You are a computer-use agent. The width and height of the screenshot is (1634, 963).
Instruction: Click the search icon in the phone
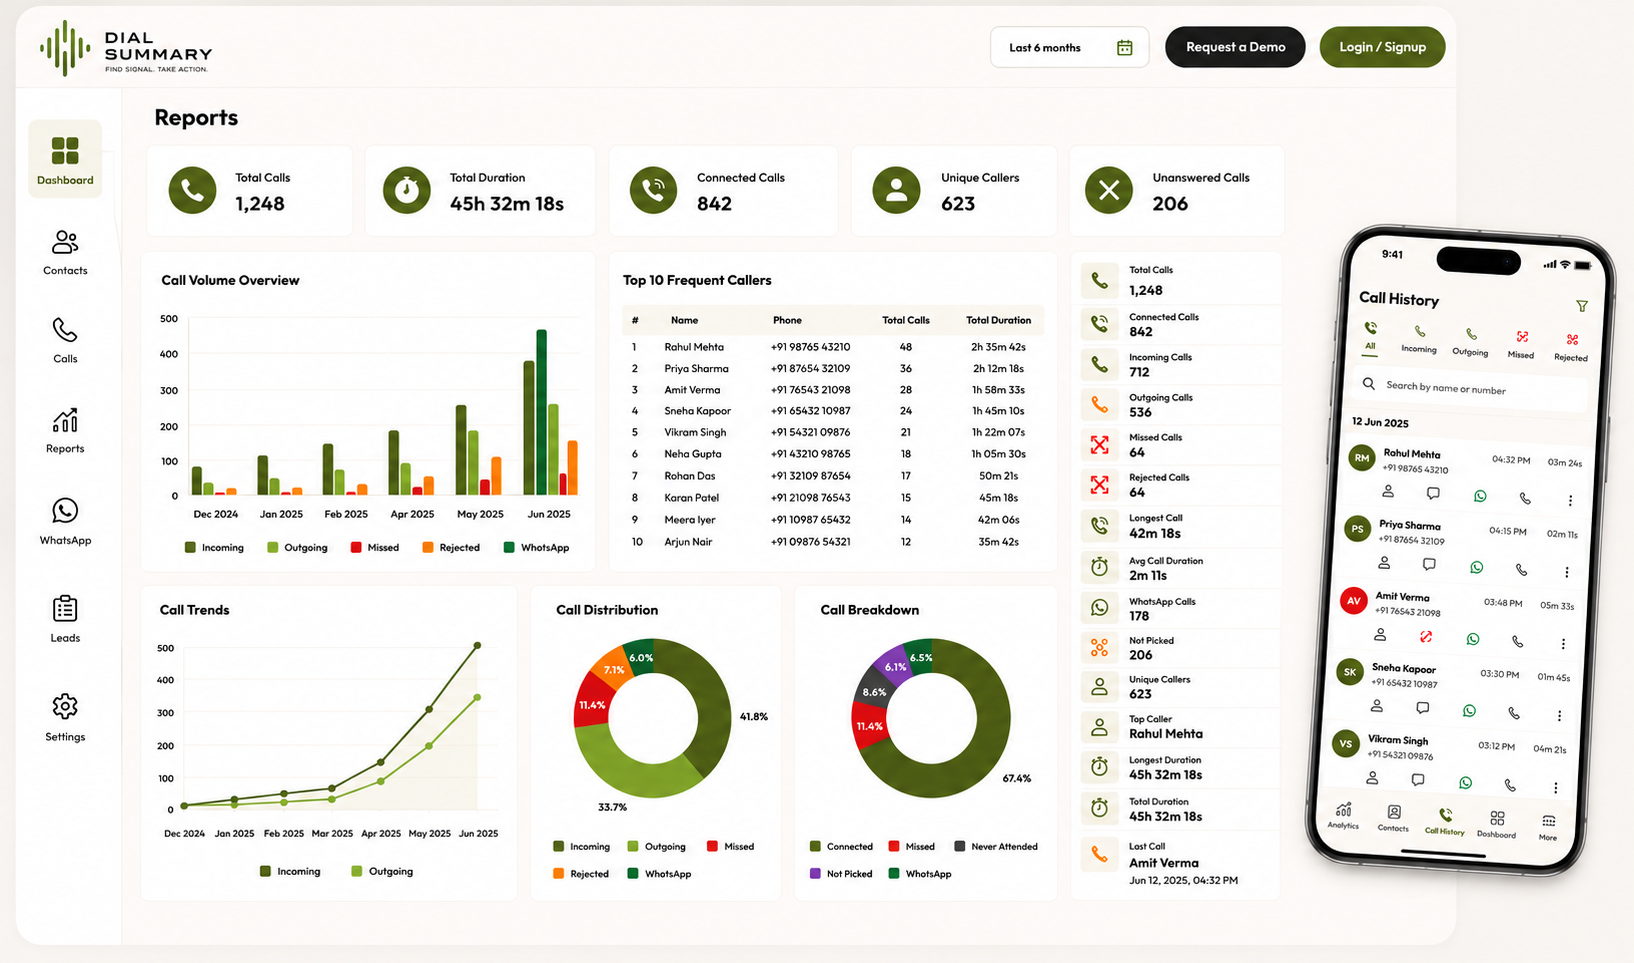click(x=1369, y=384)
